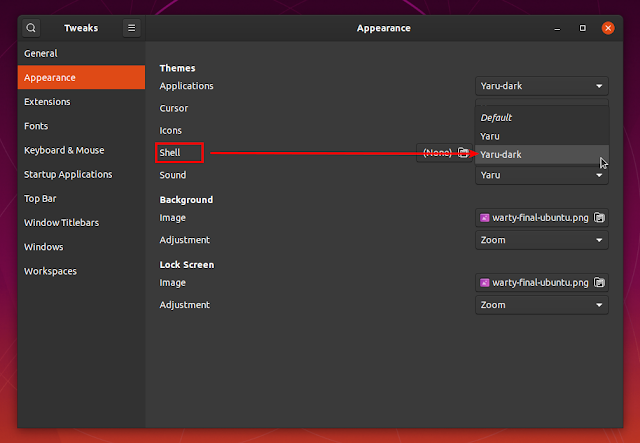Open the Workspaces section
The width and height of the screenshot is (640, 443).
pyautogui.click(x=81, y=271)
